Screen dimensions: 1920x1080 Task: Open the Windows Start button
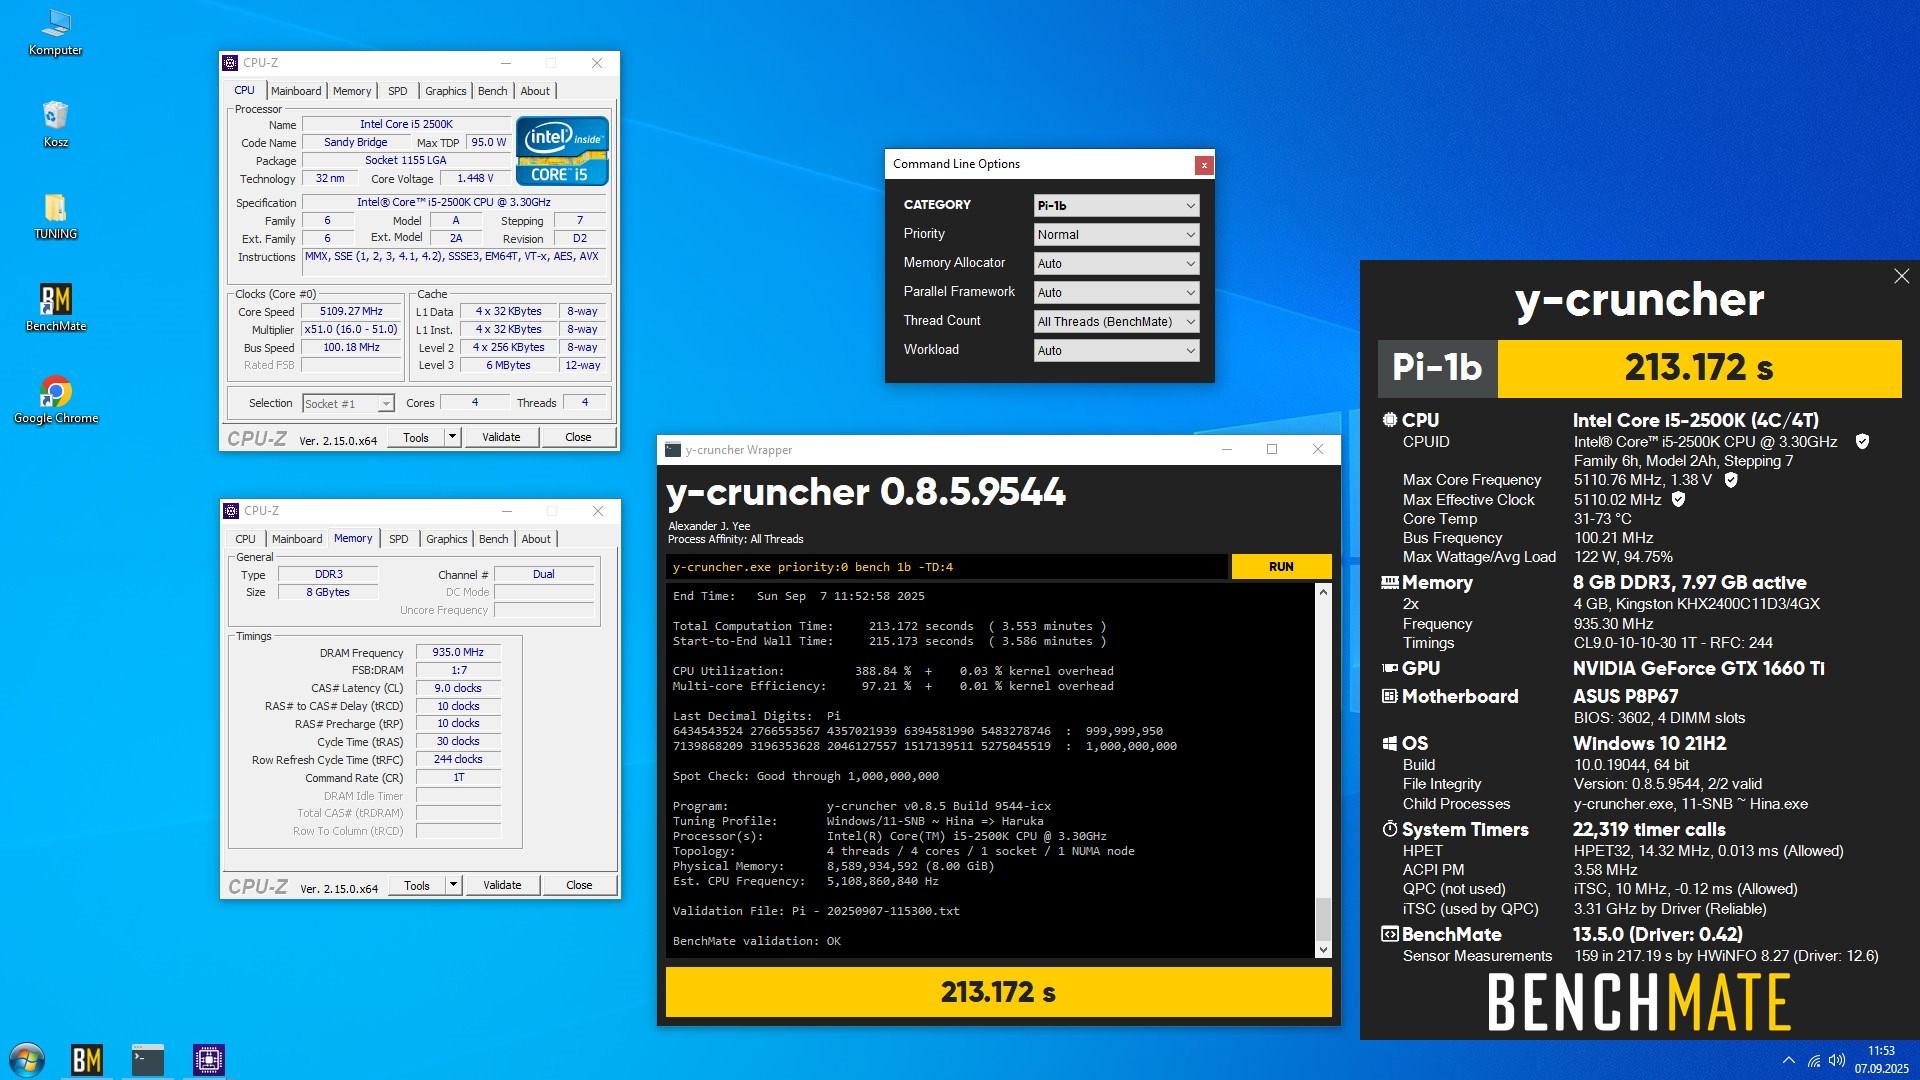pos(27,1059)
